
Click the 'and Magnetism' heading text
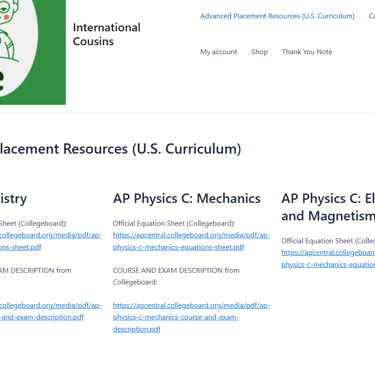(x=328, y=216)
